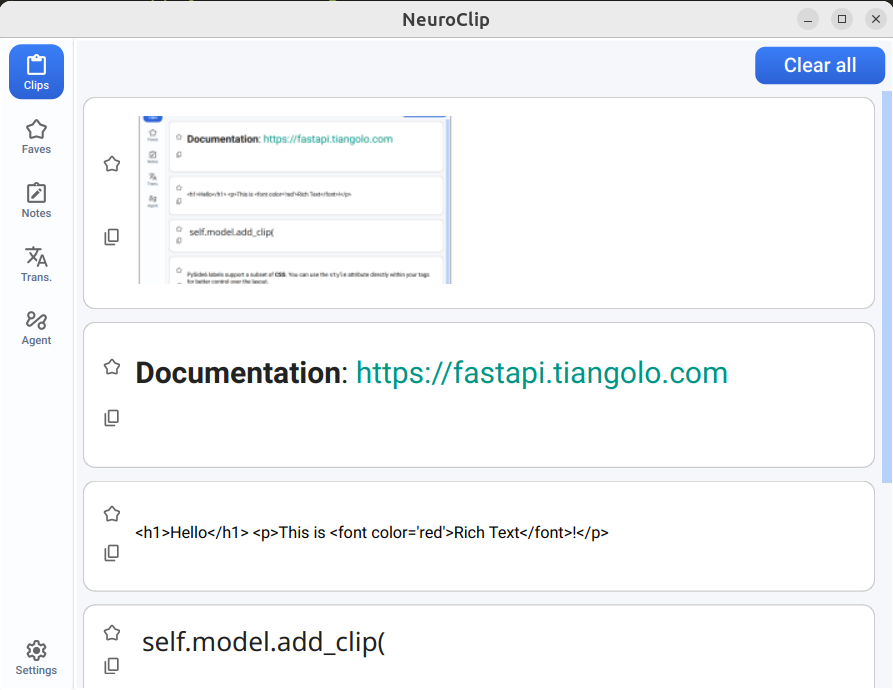Click the vertical scrollbar of clips list
893x690 pixels.
tap(887, 286)
